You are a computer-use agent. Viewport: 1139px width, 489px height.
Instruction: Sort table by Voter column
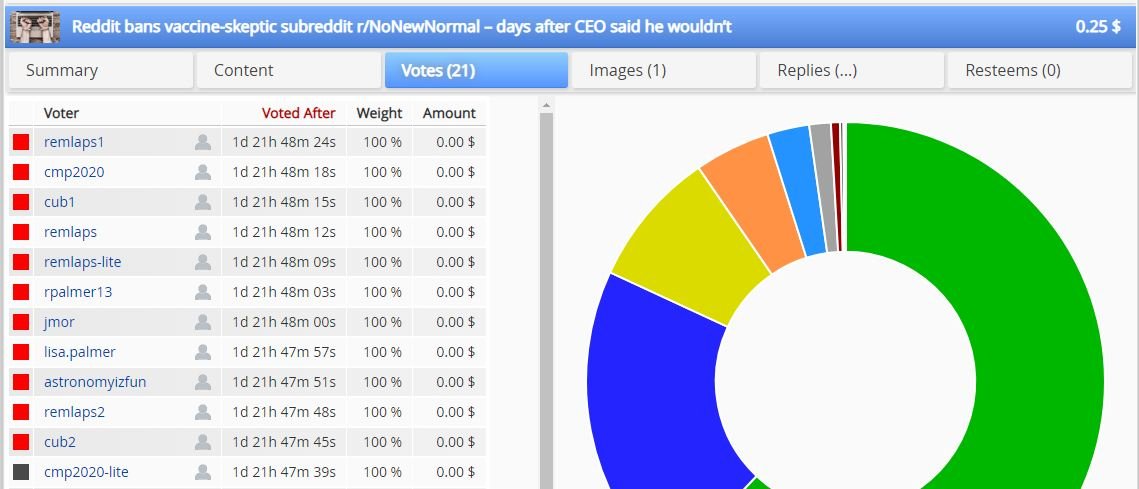[61, 113]
